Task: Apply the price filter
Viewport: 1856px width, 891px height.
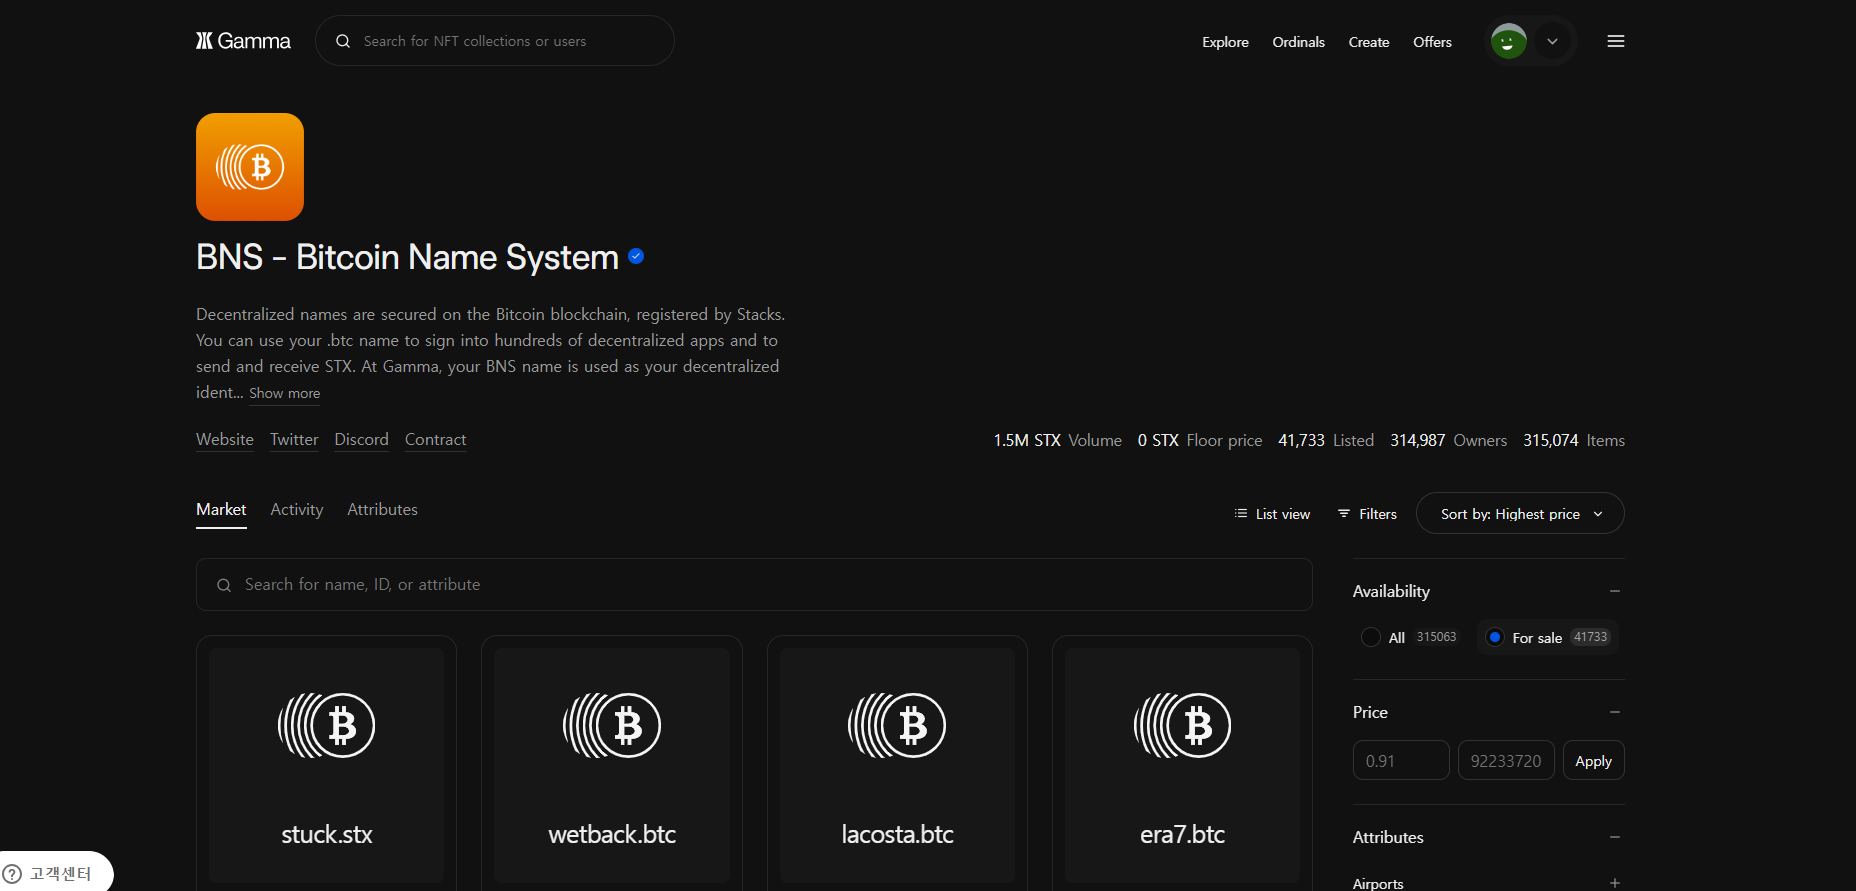Action: pyautogui.click(x=1593, y=761)
